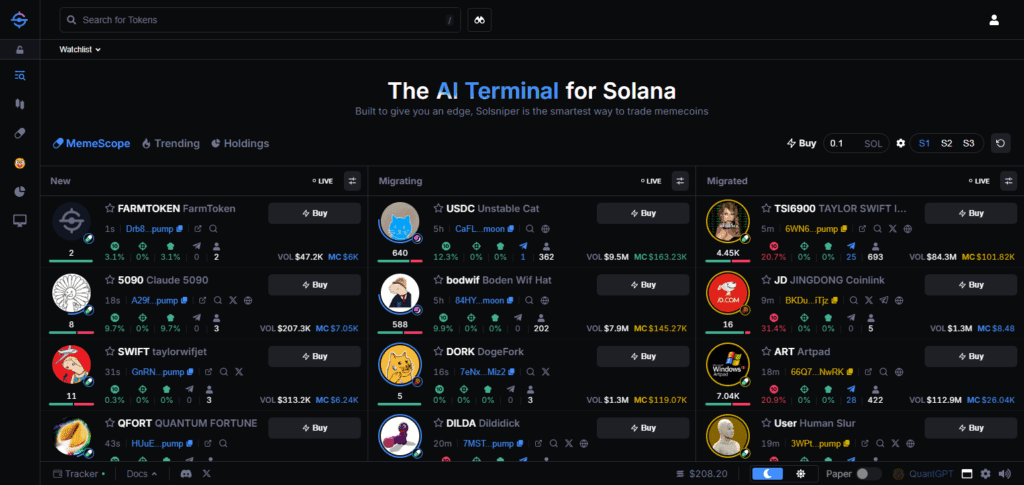The width and height of the screenshot is (1024, 485).
Task: Expand the Watchlist dropdown
Action: 80,49
